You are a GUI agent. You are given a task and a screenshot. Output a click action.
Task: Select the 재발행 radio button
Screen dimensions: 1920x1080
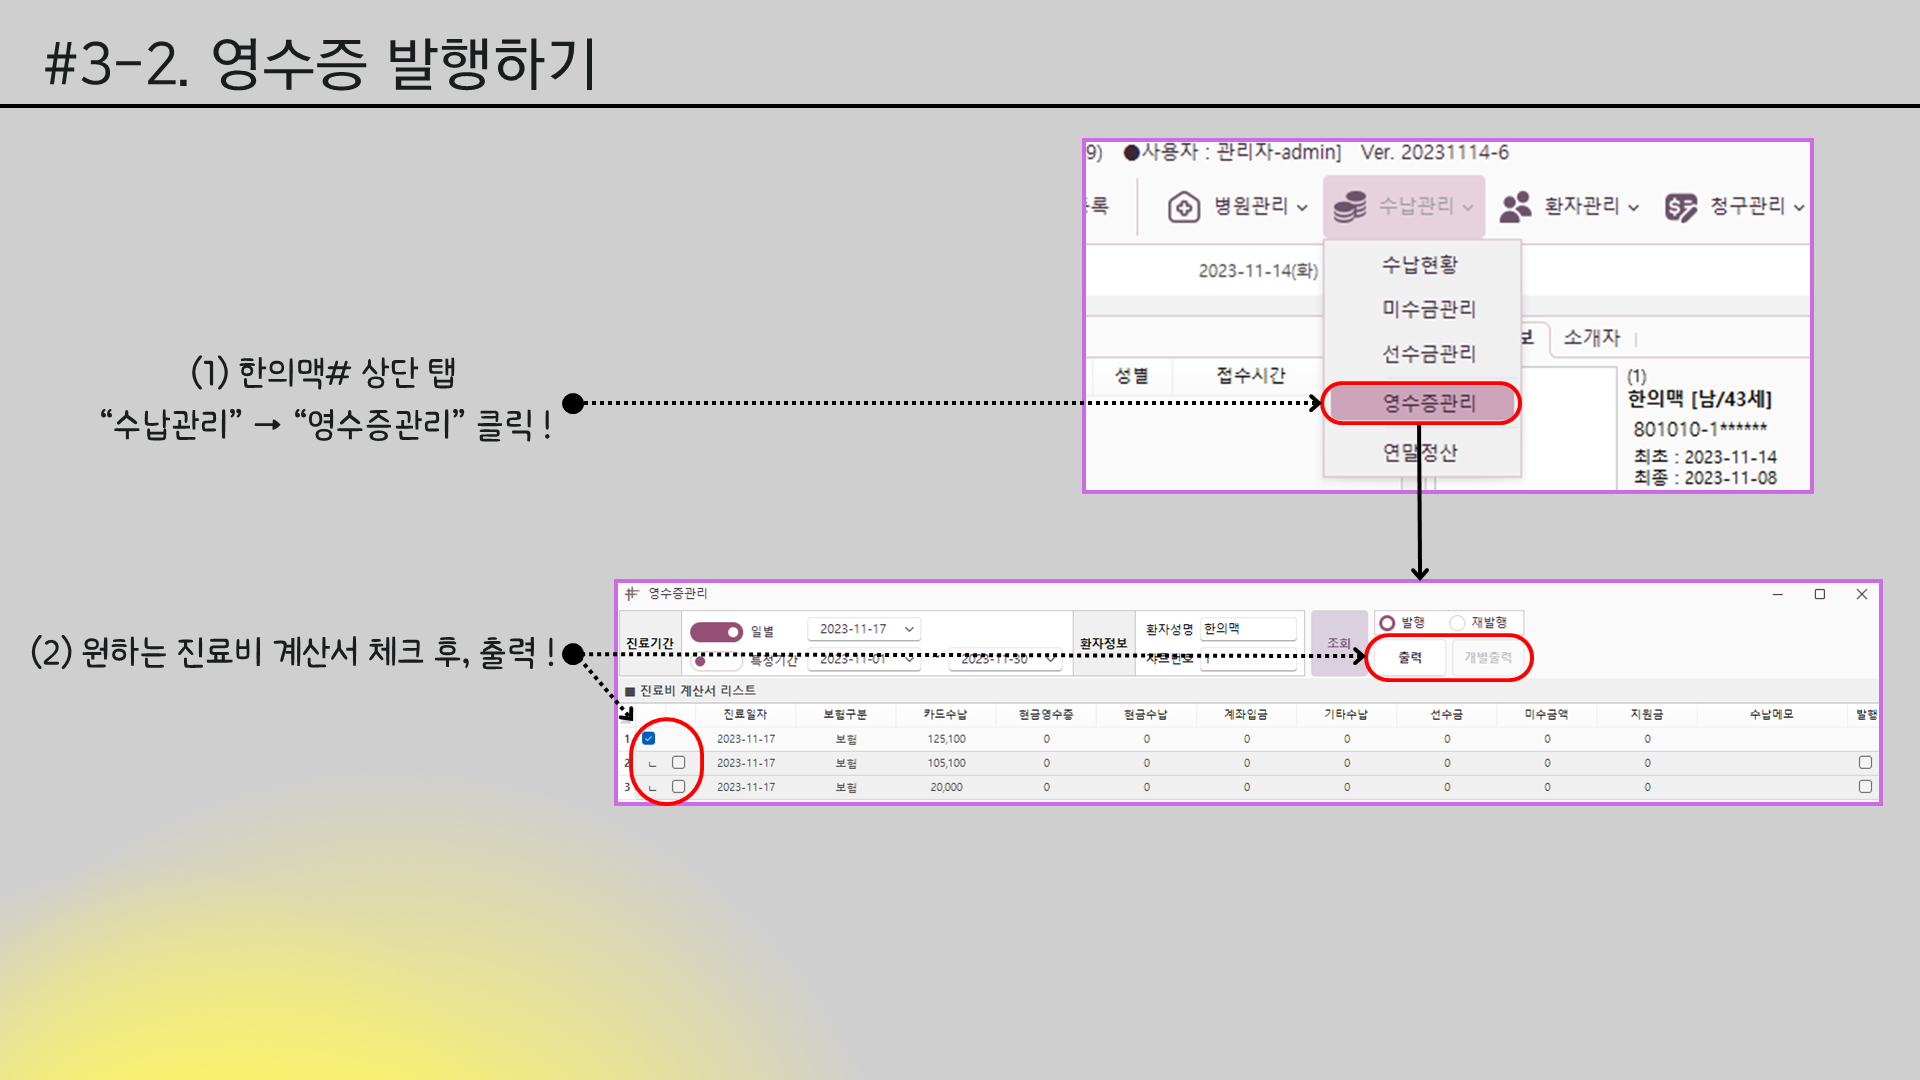[x=1457, y=623]
